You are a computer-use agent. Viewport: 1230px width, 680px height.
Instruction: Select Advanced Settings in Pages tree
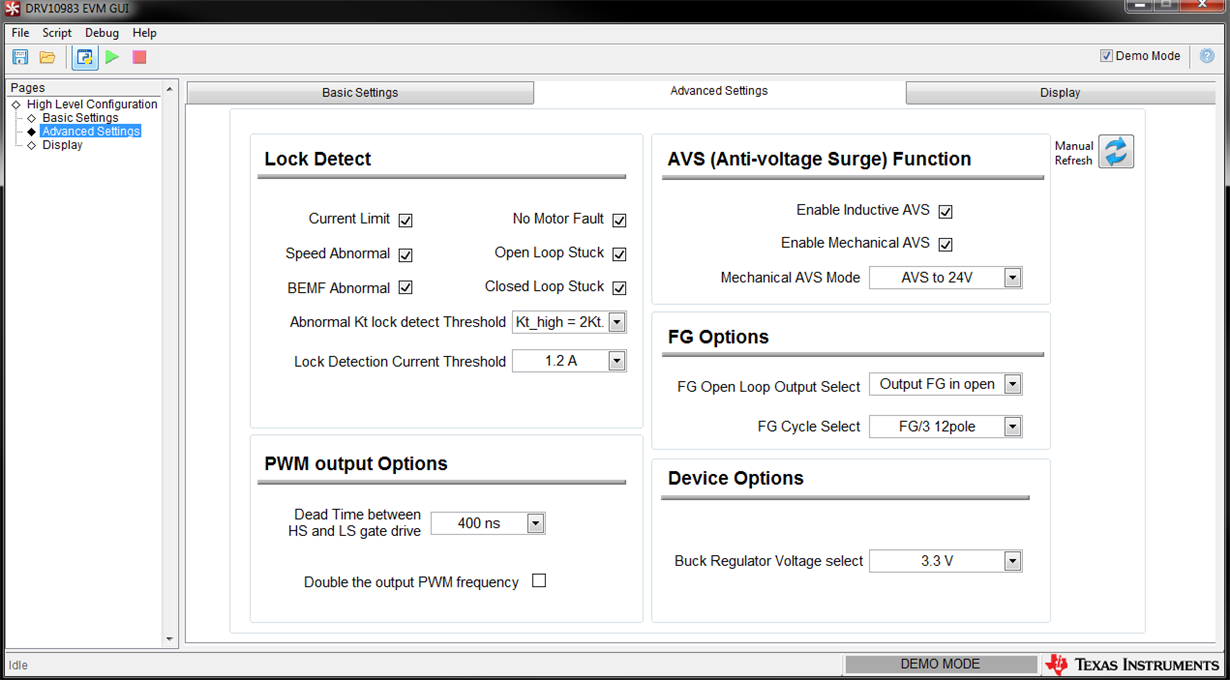click(x=91, y=131)
